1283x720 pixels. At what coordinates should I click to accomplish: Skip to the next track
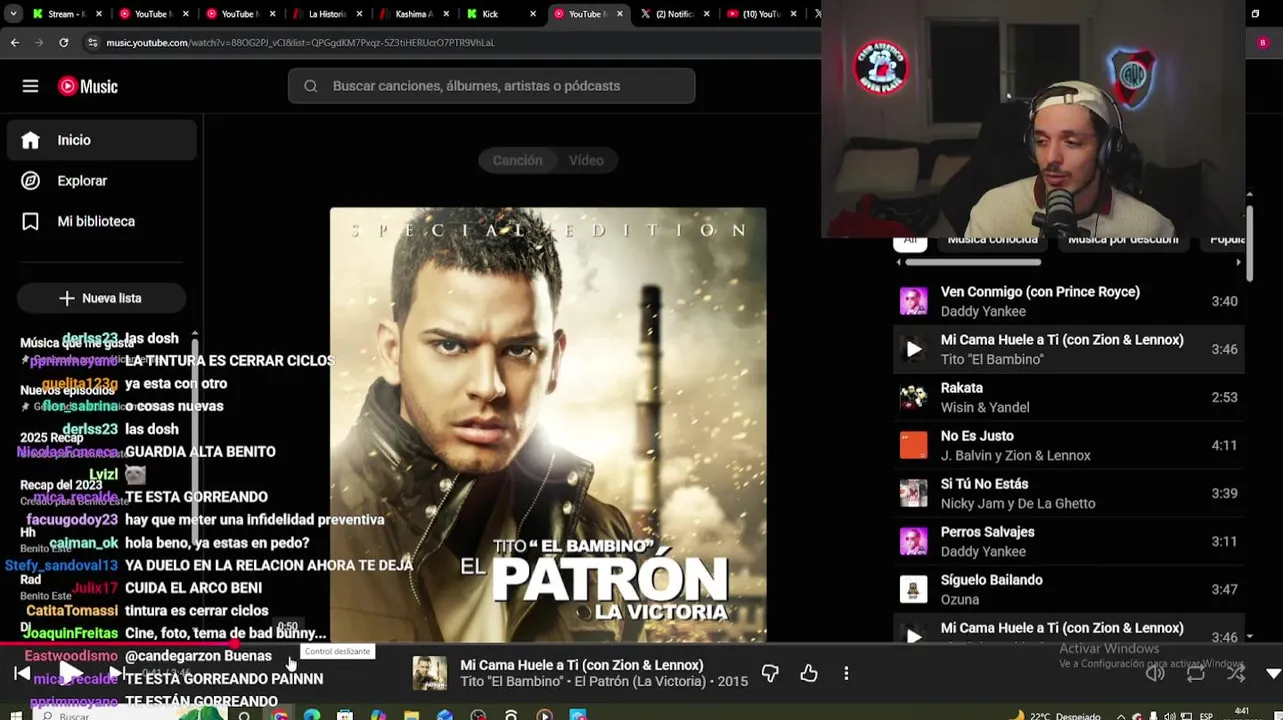tap(116, 674)
